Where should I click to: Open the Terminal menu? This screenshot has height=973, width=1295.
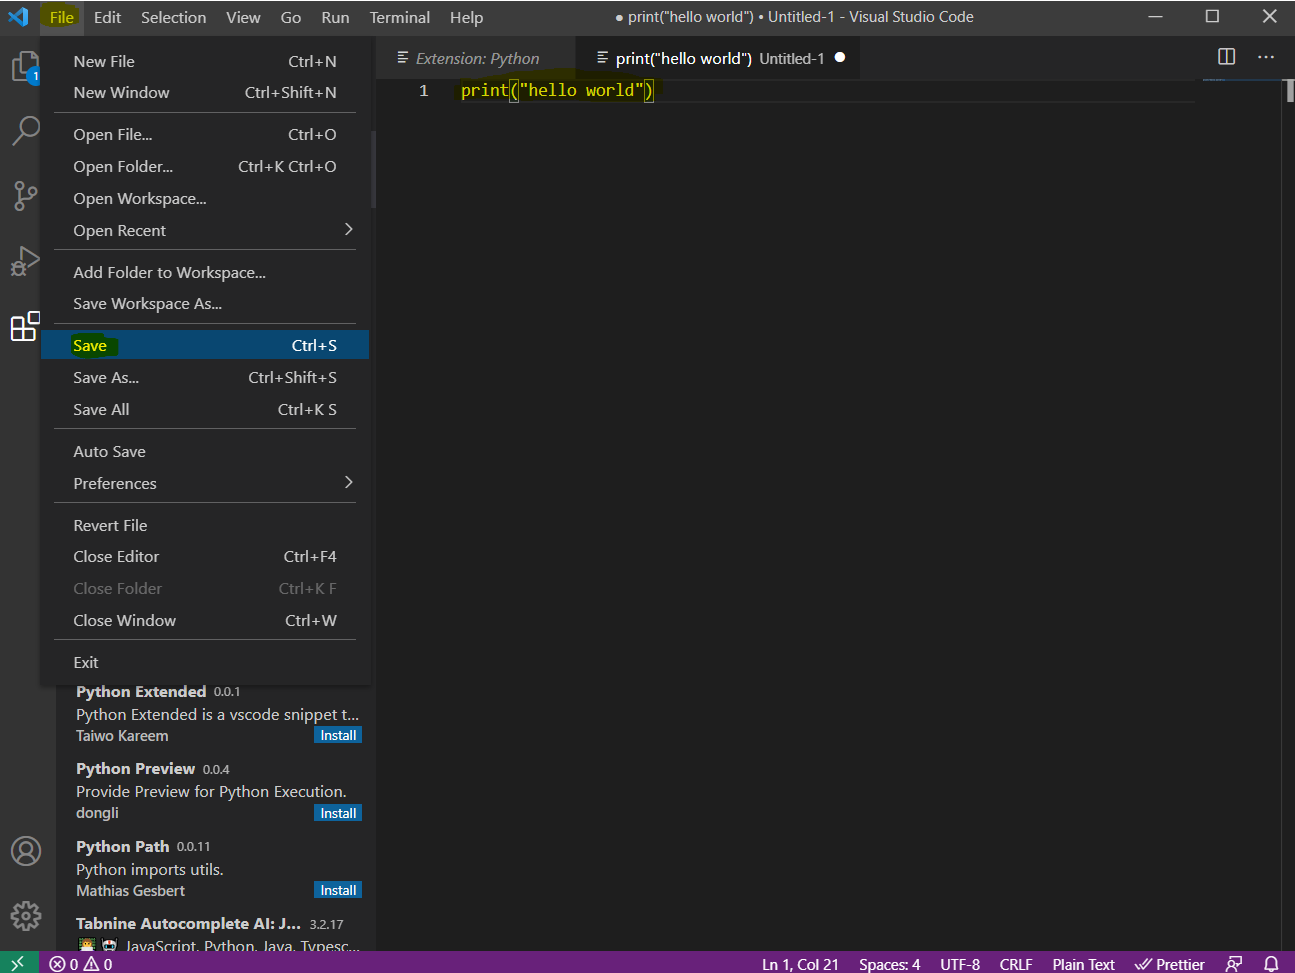(399, 17)
